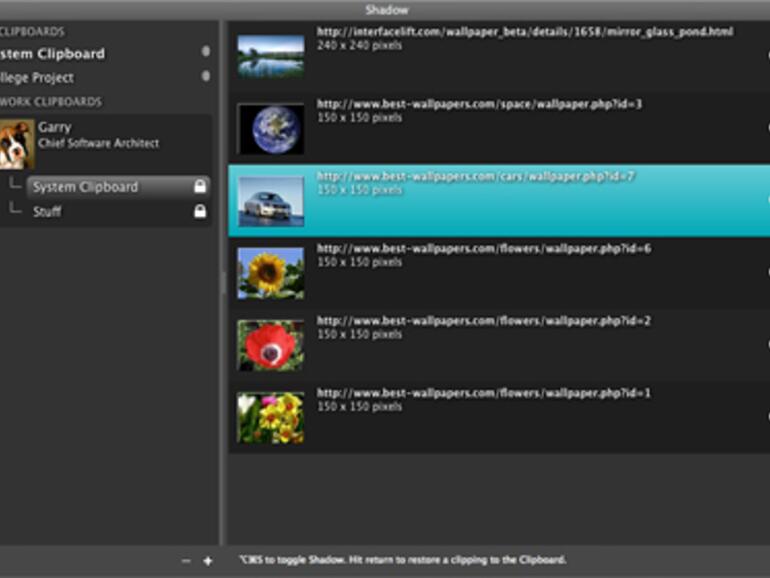Click the flowers/wallpaper.php?id=1 URL
The width and height of the screenshot is (770, 578).
pos(484,393)
